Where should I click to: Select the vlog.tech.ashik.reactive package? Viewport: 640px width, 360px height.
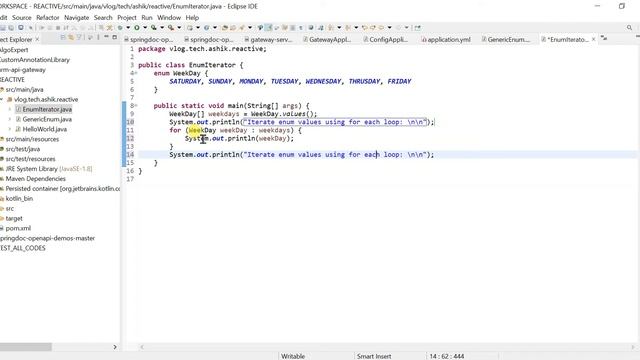pyautogui.click(x=46, y=100)
